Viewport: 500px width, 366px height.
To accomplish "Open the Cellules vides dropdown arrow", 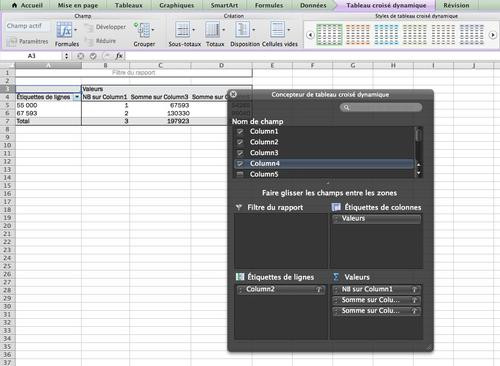I will [x=289, y=30].
